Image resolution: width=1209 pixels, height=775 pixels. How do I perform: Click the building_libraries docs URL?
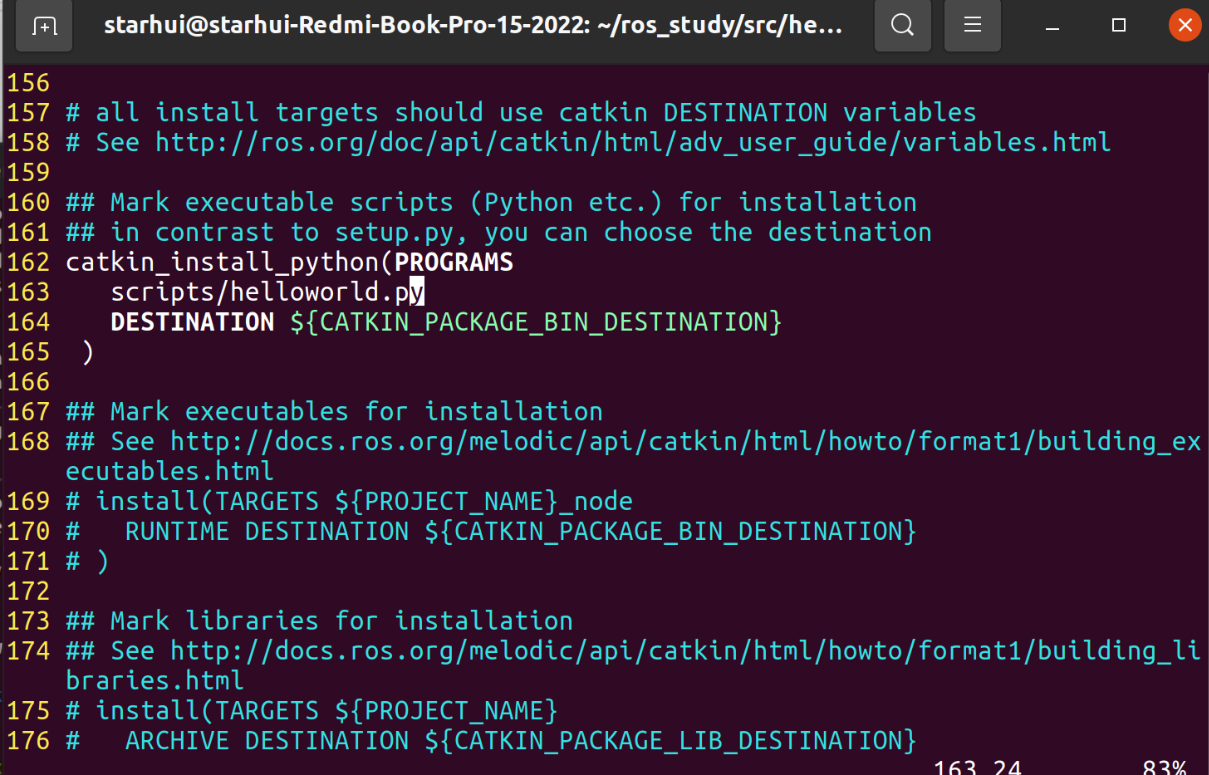click(x=685, y=651)
